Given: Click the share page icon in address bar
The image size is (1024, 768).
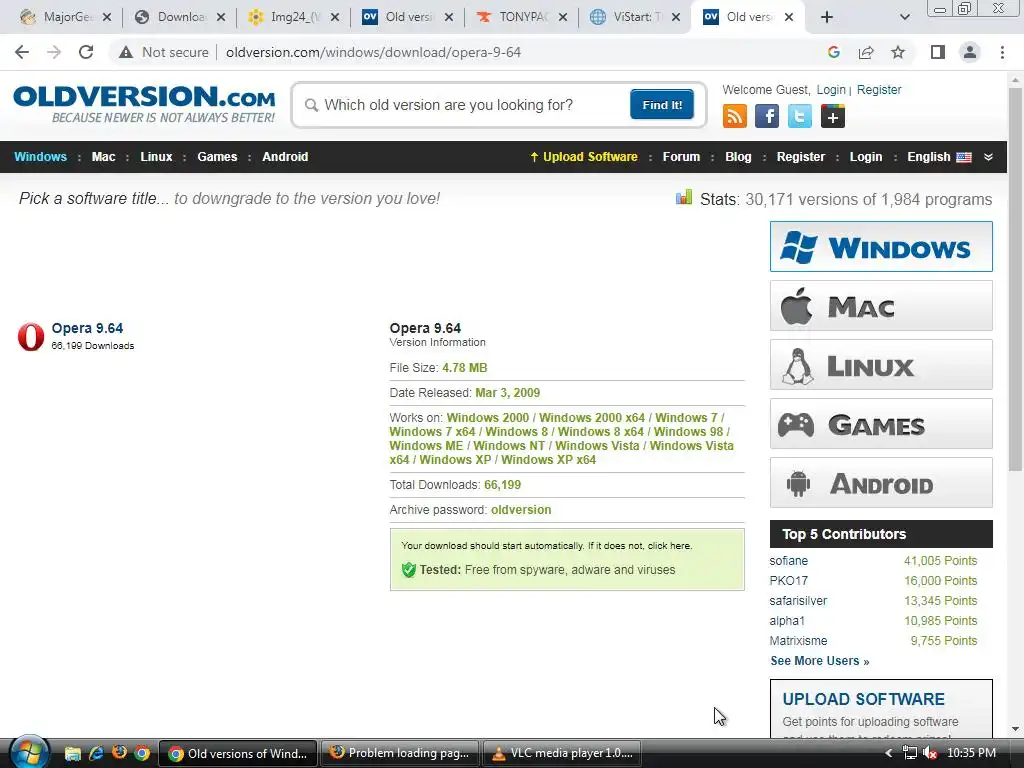Looking at the screenshot, I should coord(866,52).
